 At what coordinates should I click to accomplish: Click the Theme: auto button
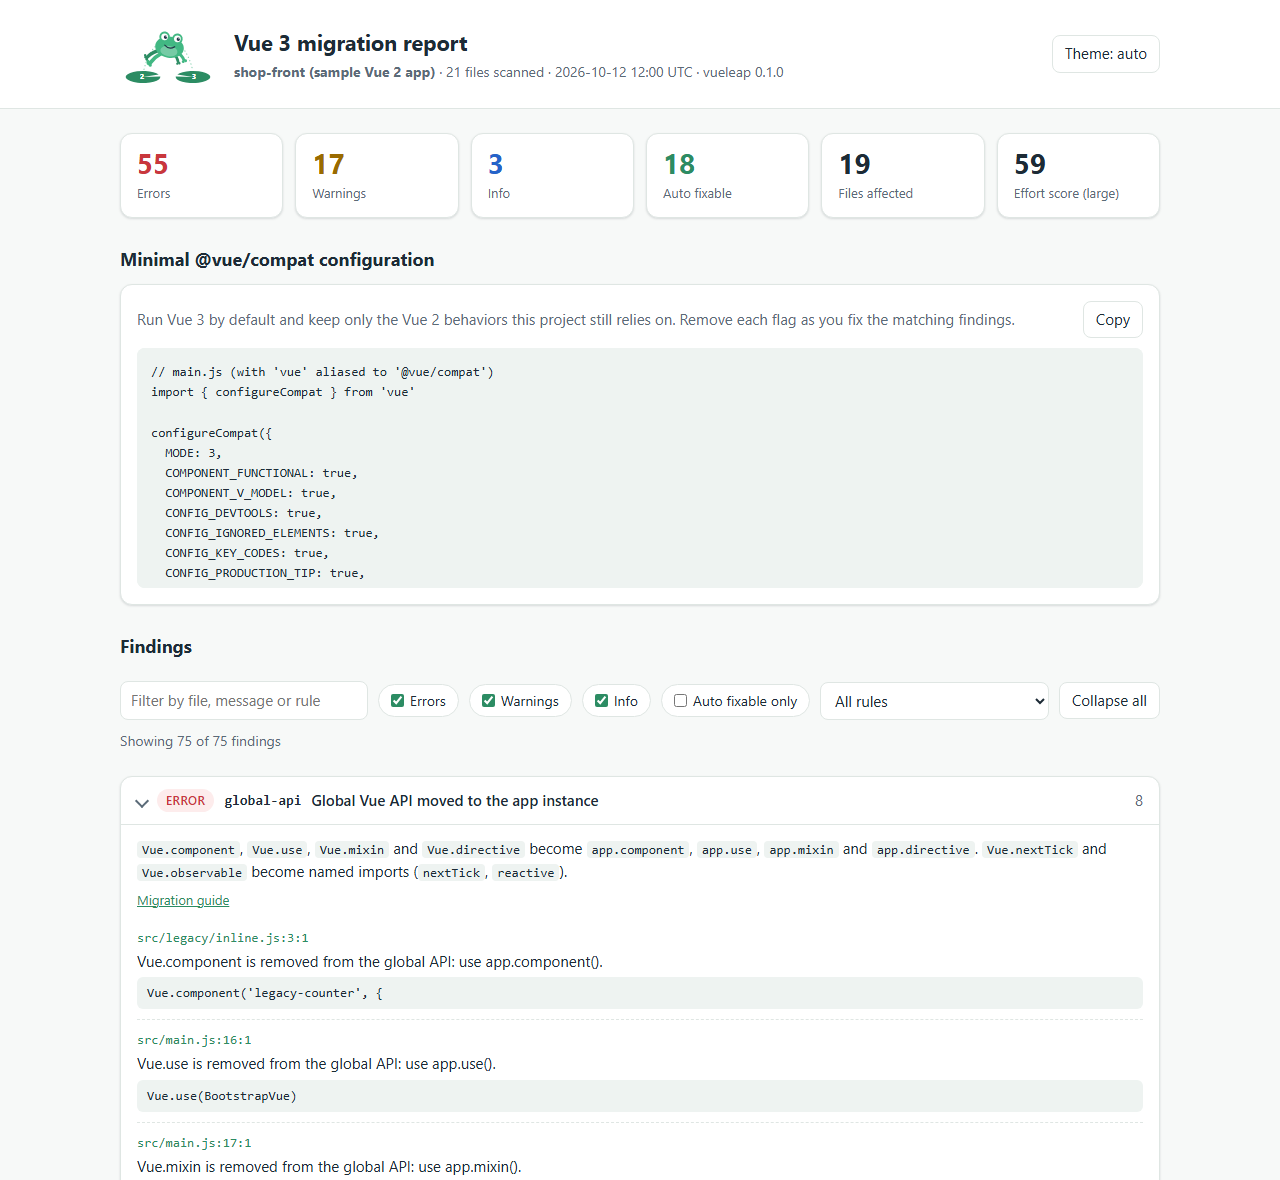point(1105,54)
